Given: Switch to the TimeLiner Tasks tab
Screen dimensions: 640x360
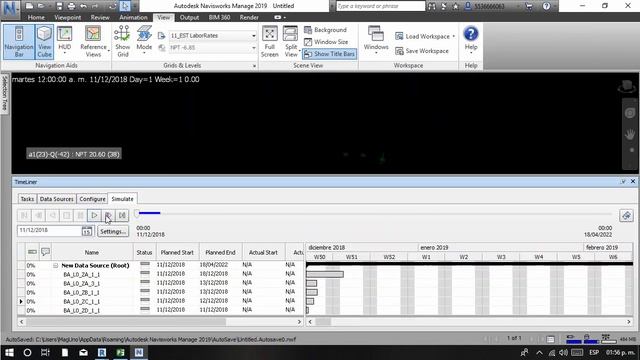Looking at the screenshot, I should tap(27, 199).
